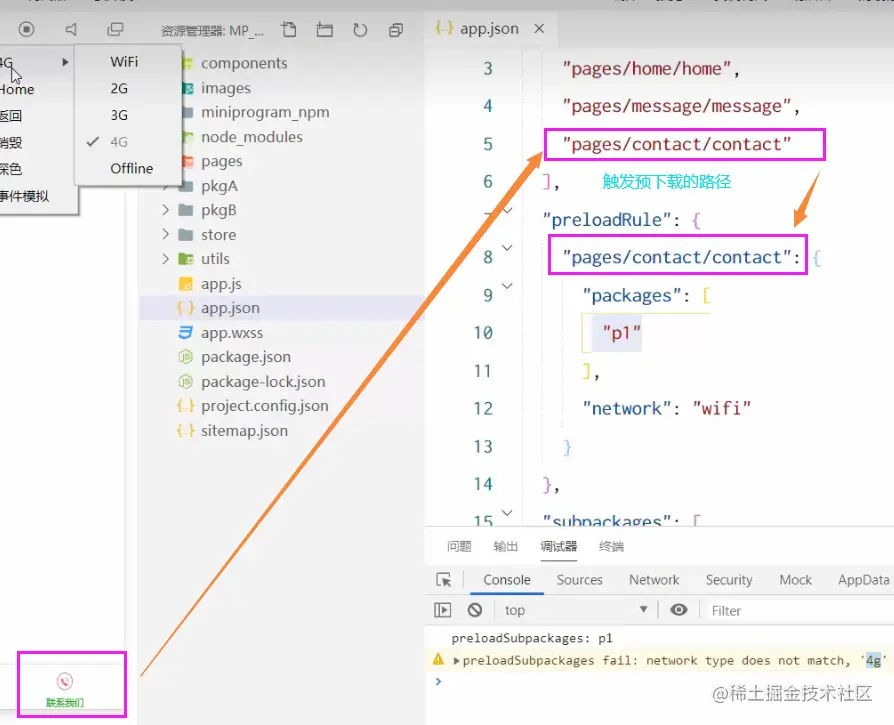Image resolution: width=894 pixels, height=725 pixels.
Task: Open the app.js file
Action: pyautogui.click(x=221, y=284)
